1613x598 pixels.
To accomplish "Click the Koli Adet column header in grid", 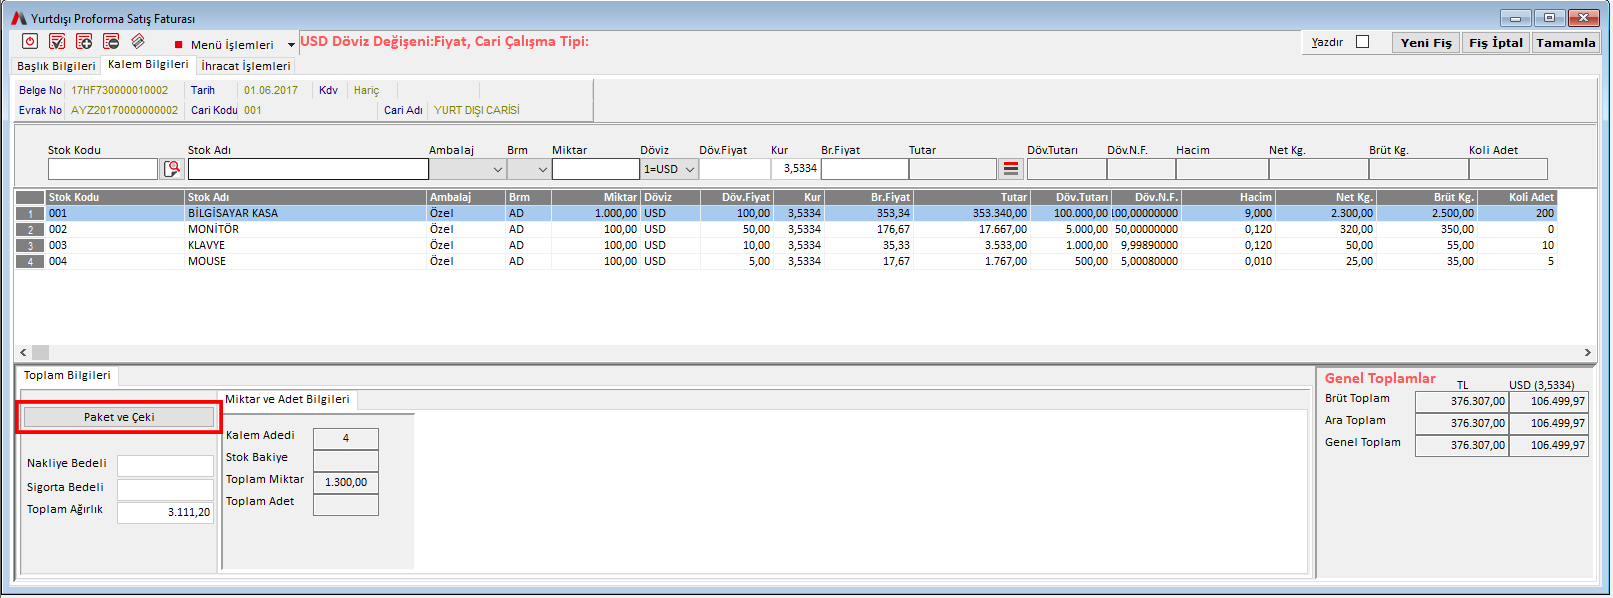I will tap(1517, 197).
